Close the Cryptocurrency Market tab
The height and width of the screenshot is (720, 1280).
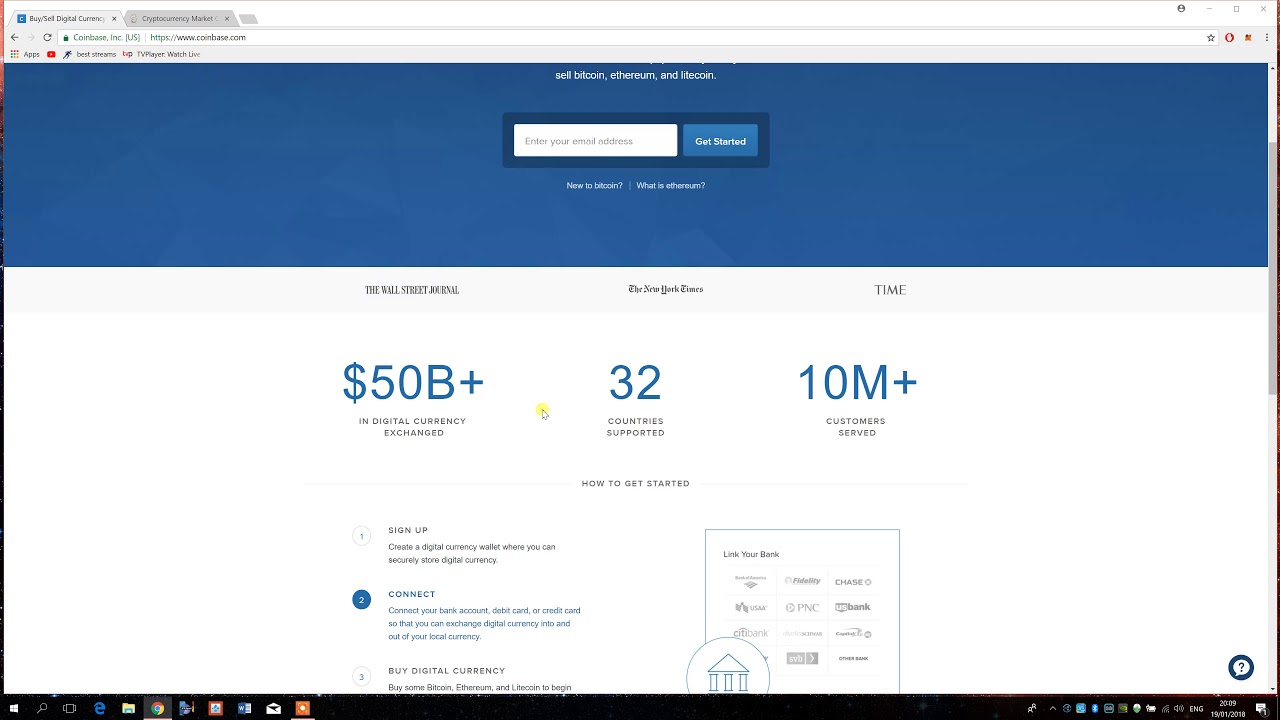click(x=227, y=18)
